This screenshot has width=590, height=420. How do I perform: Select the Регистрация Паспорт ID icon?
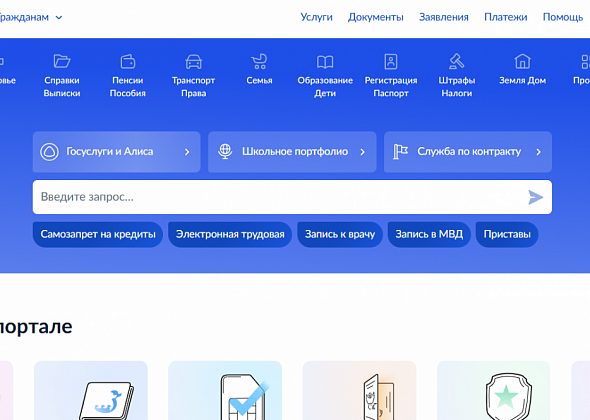coord(391,61)
